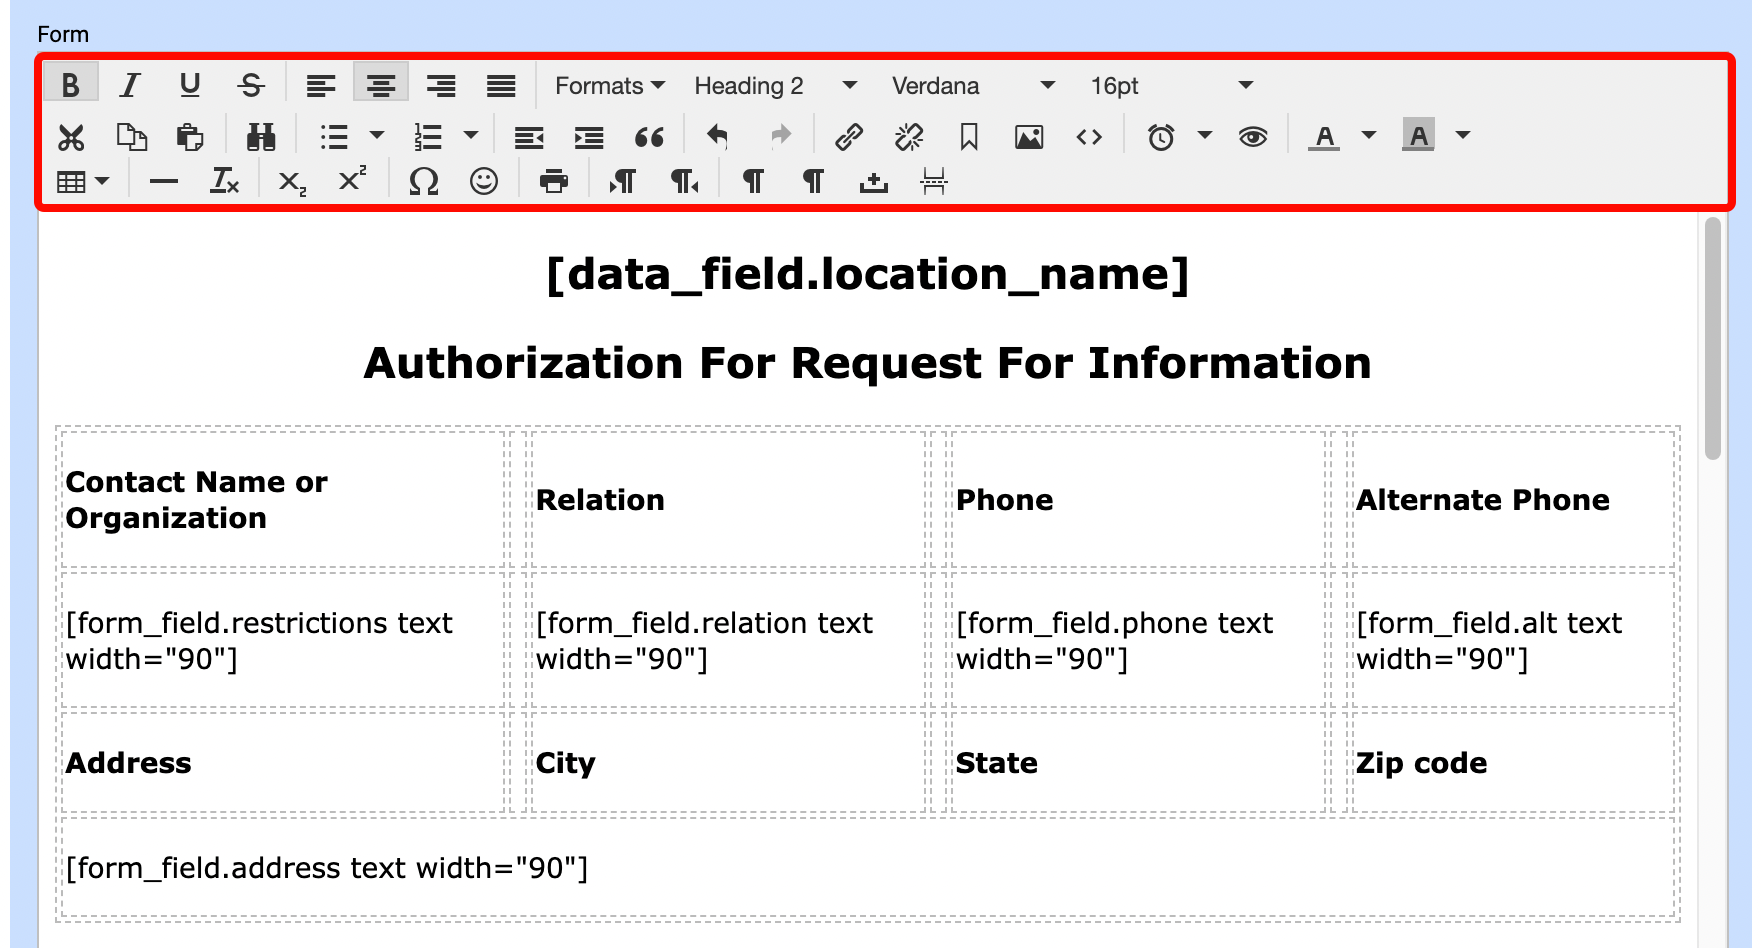Toggle Italic formatting

(x=130, y=86)
